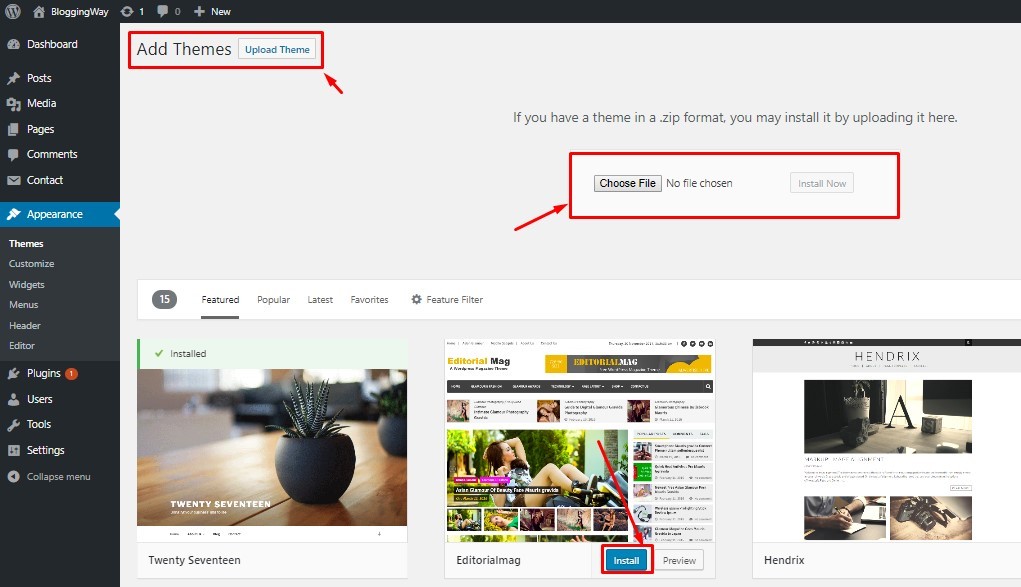Open the Twenty Seventeen theme thumbnail
The height and width of the screenshot is (587, 1021).
tap(272, 440)
